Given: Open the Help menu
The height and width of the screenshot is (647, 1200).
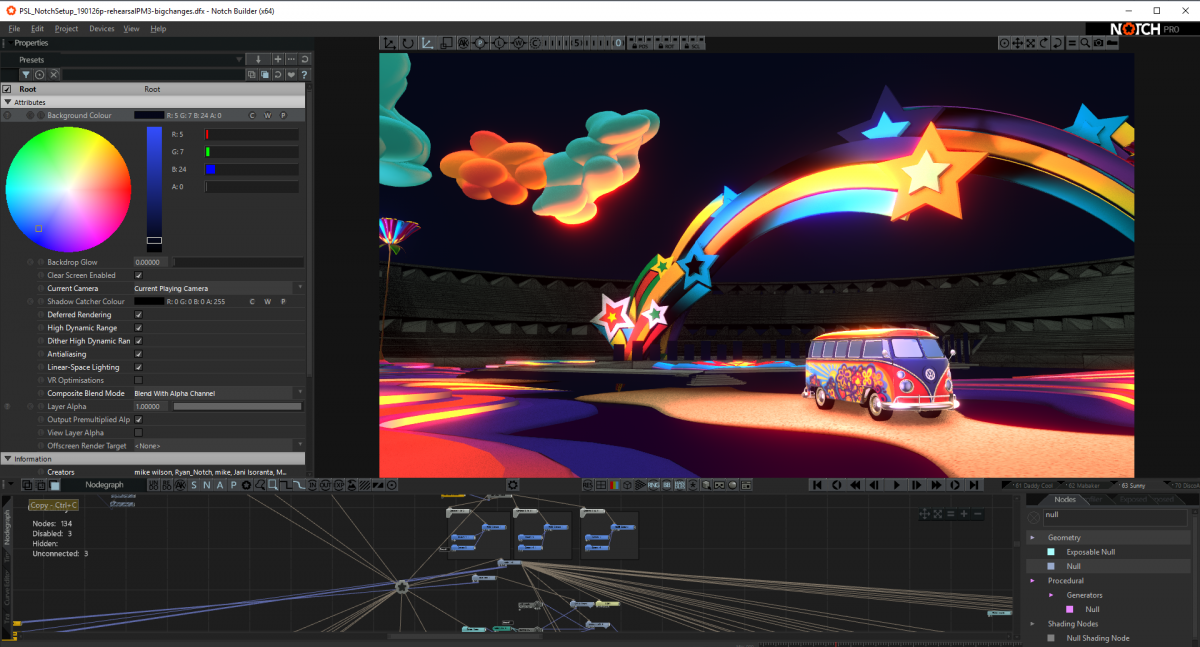Looking at the screenshot, I should (158, 29).
